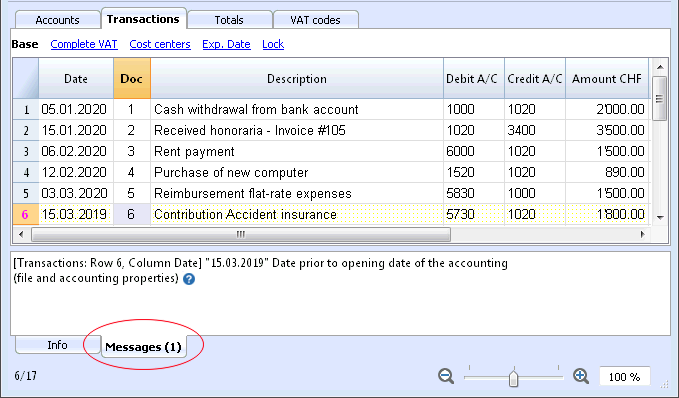Click the debit account cell 5830
679x398 pixels.
click(474, 193)
